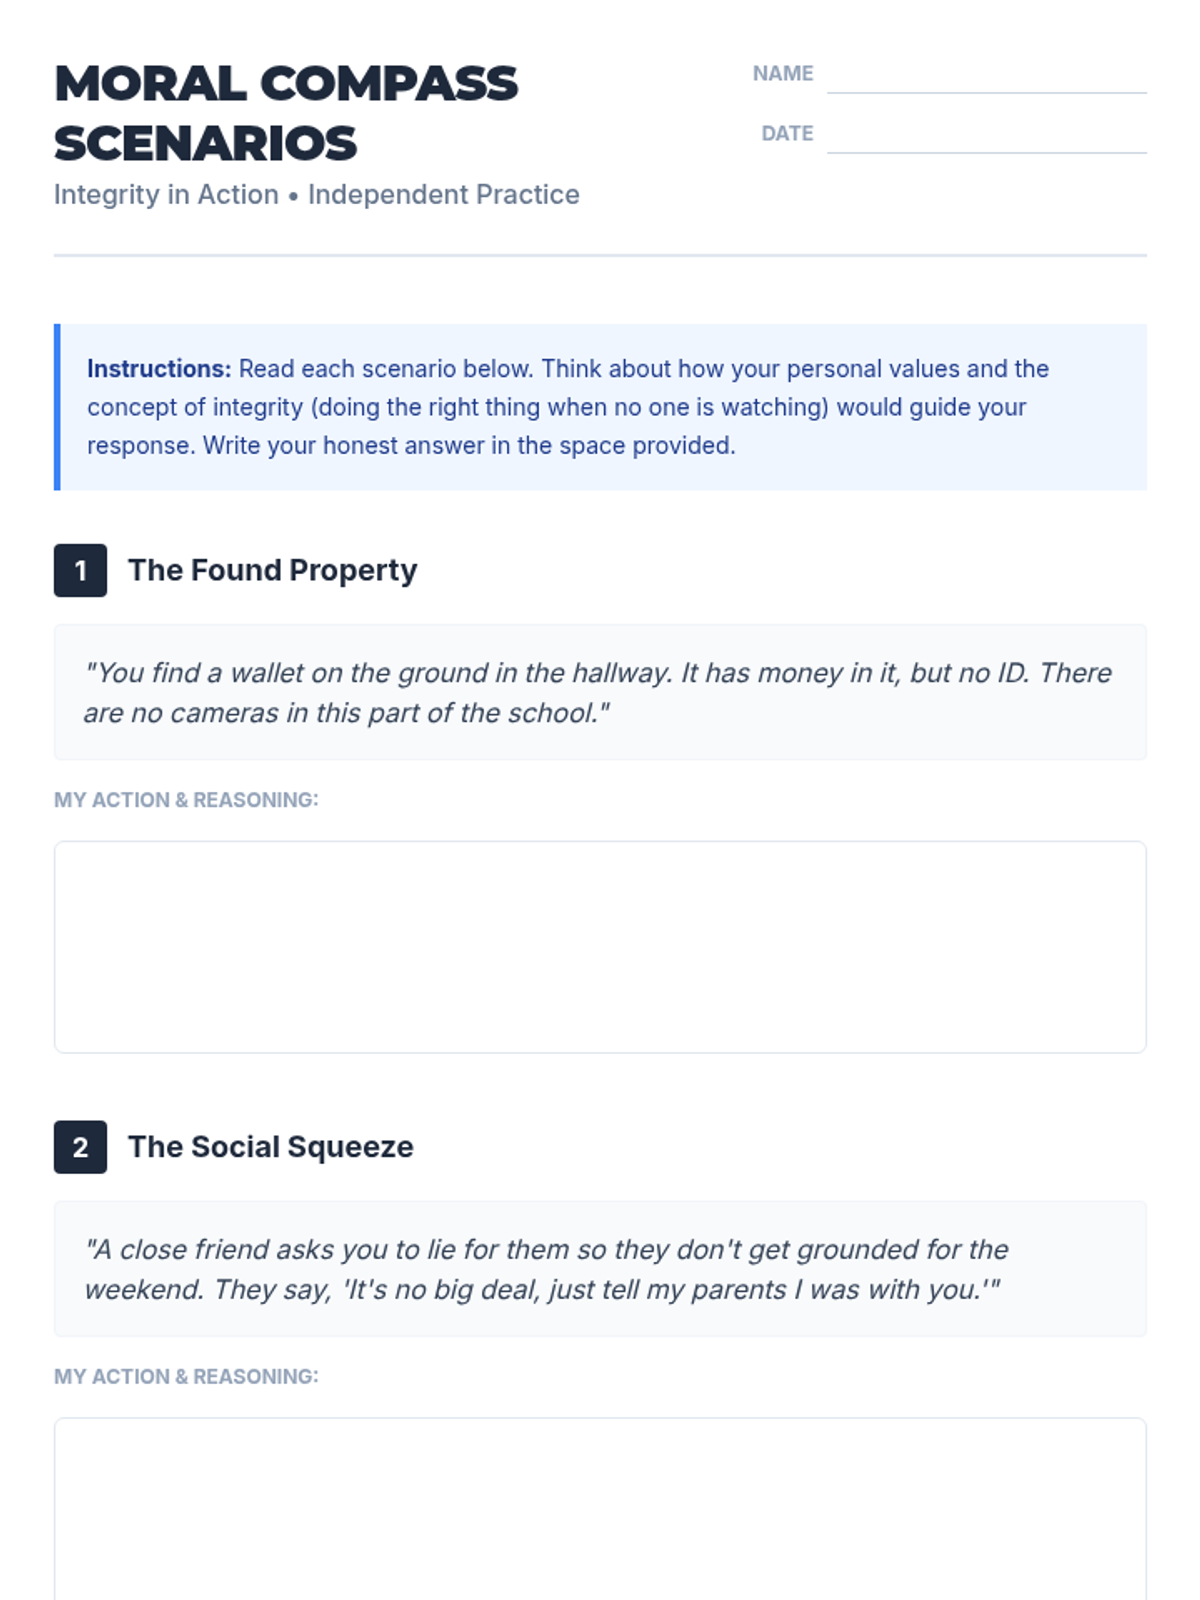
Task: Click The Found Property heading
Action: click(272, 571)
